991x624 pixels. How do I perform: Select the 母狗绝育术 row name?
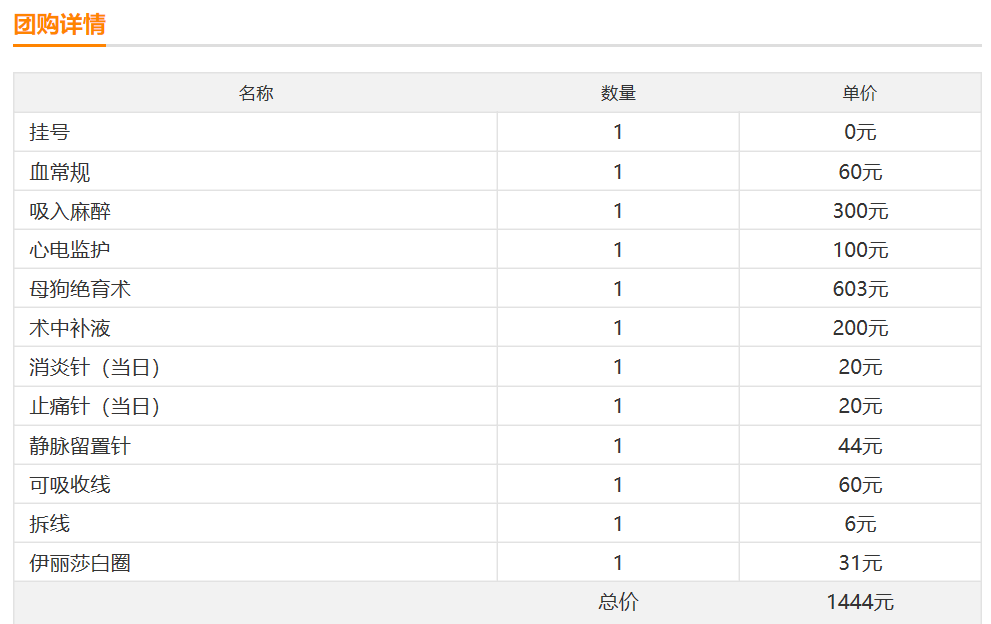point(80,289)
